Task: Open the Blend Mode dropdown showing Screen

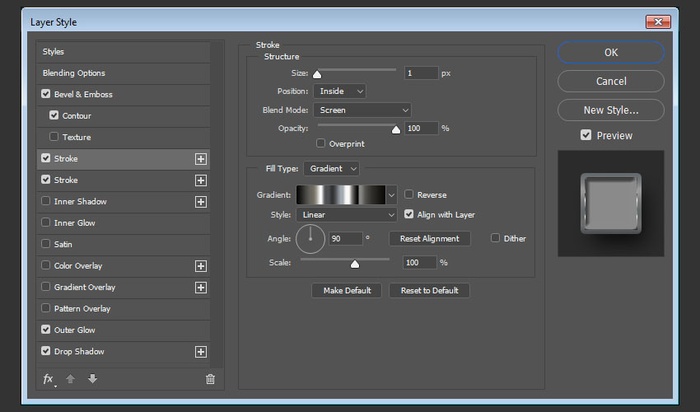Action: click(362, 110)
